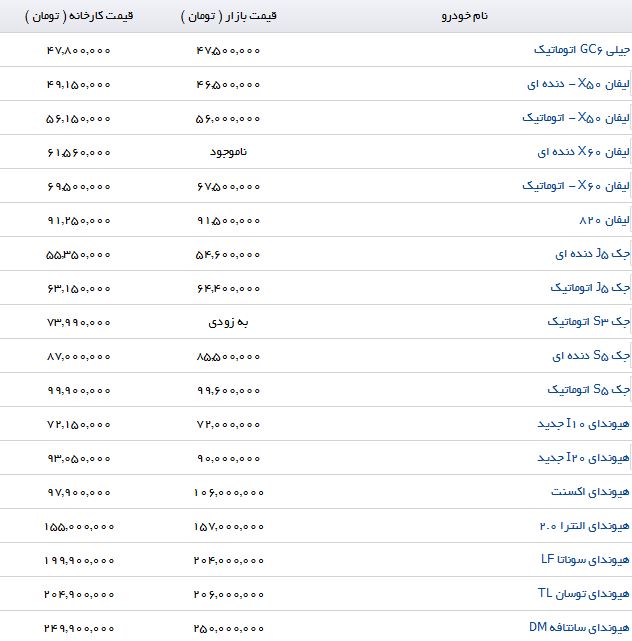The width and height of the screenshot is (632, 641).
Task: Select market price ۱۰۶,۰۰۰,۰۰۰ for هیوندای اکسنت
Action: 229,493
